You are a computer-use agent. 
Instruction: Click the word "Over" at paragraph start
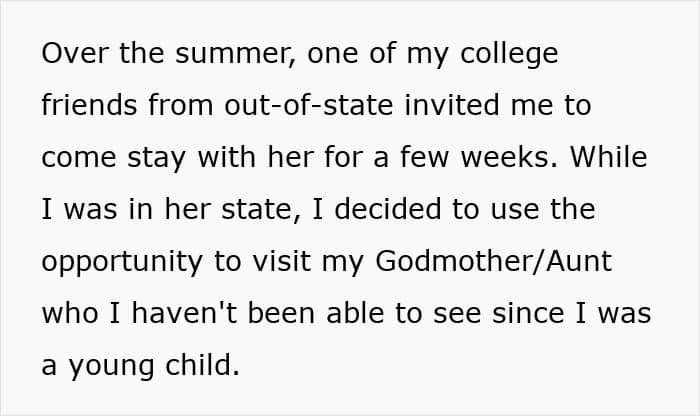[70, 54]
